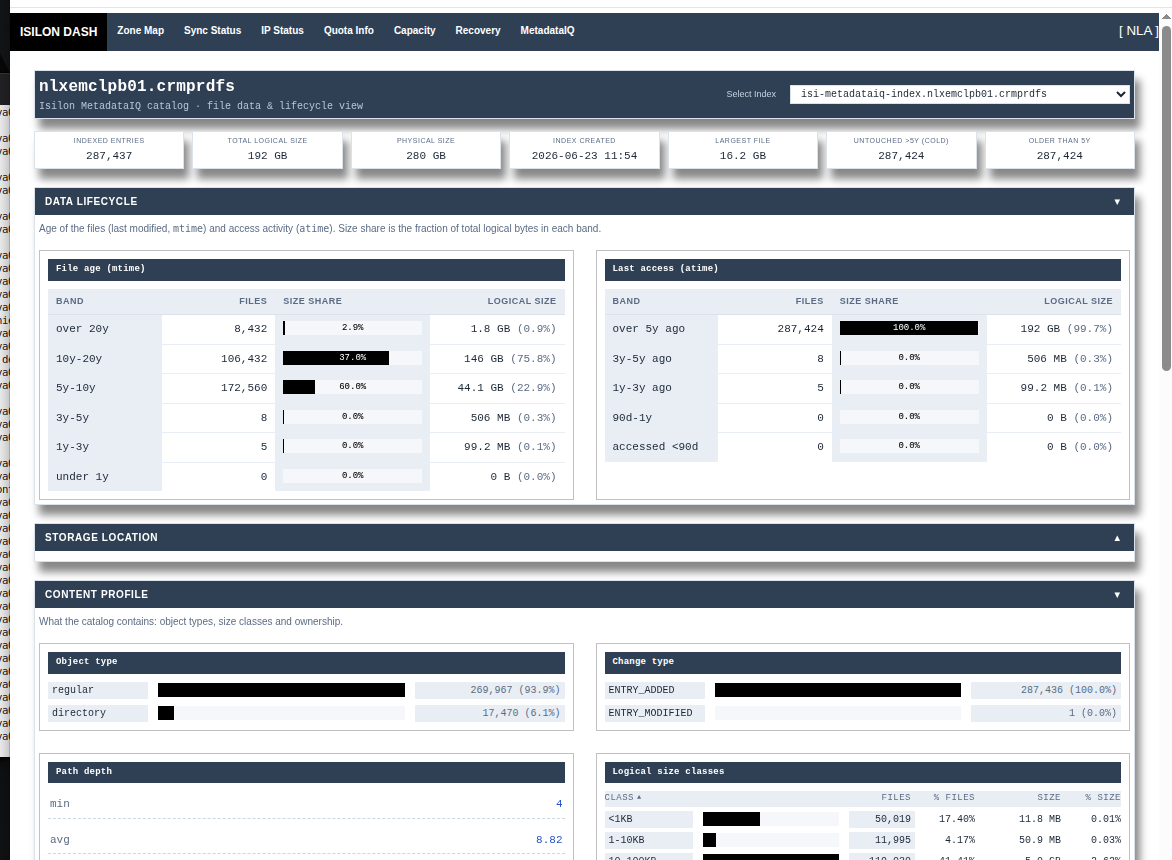The height and width of the screenshot is (860, 1172).
Task: Click the over 5y ago 100.0% bar
Action: point(909,328)
